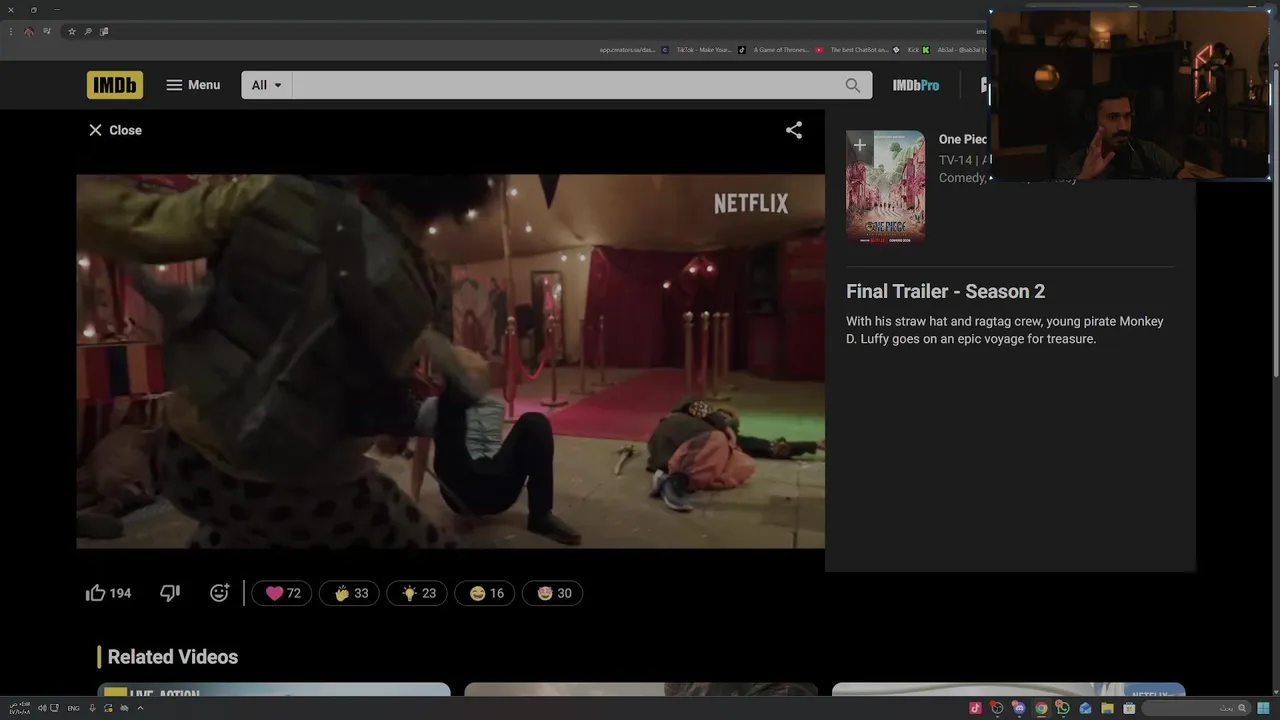Open the Live Action related video thumbnail

point(274,689)
